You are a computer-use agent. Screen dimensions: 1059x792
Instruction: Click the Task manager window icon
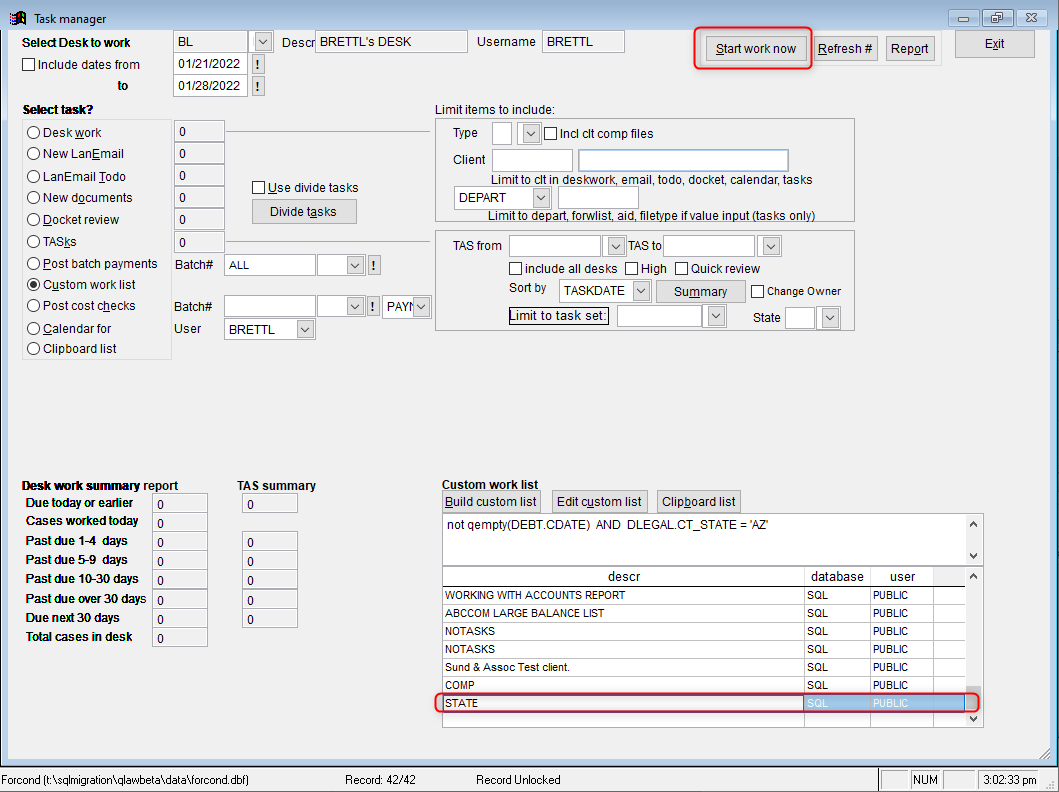click(x=18, y=18)
